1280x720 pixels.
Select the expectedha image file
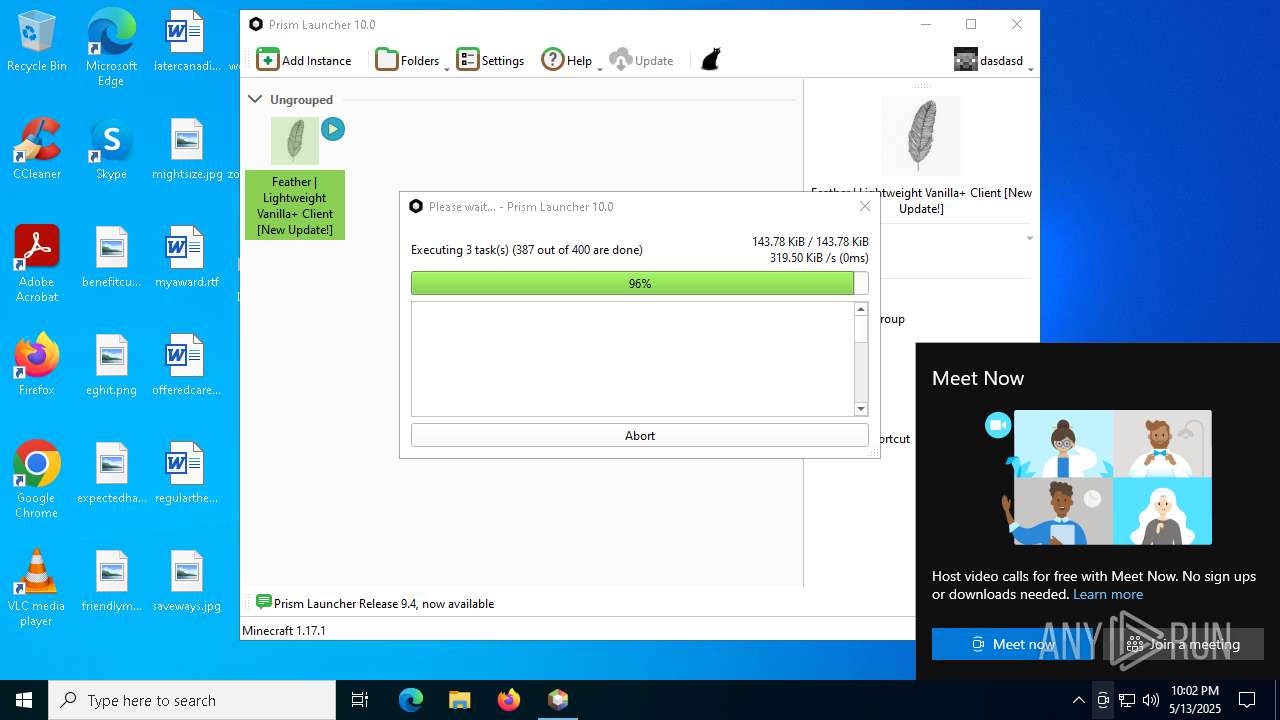(111, 473)
